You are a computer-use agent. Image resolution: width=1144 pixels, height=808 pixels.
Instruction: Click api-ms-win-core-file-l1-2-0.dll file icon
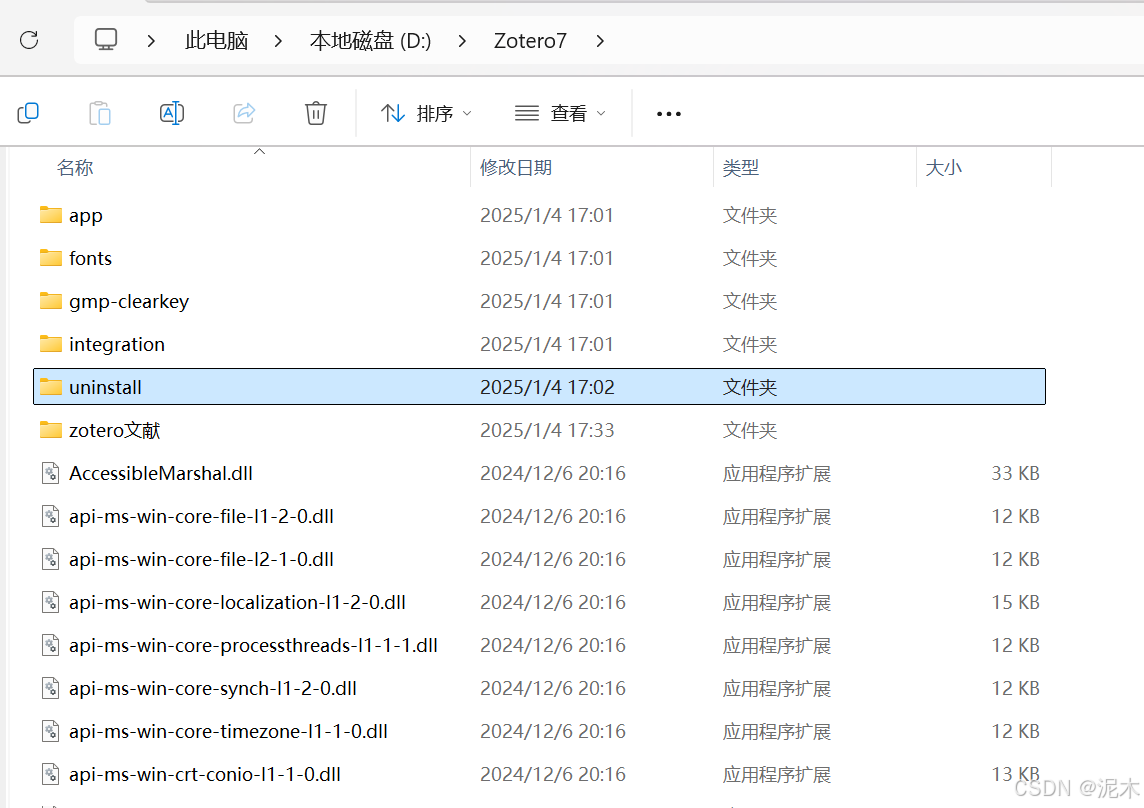pyautogui.click(x=50, y=516)
